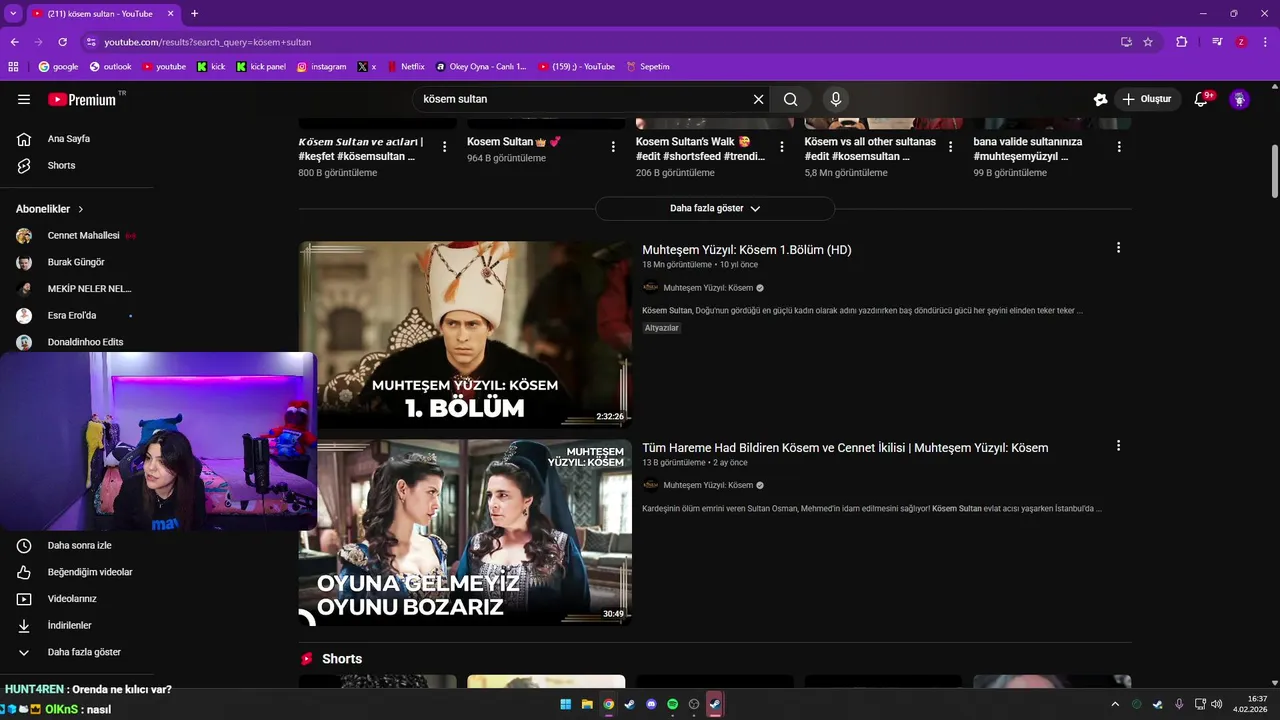Open Spotify from the taskbar
This screenshot has height=720, width=1280.
pos(672,704)
